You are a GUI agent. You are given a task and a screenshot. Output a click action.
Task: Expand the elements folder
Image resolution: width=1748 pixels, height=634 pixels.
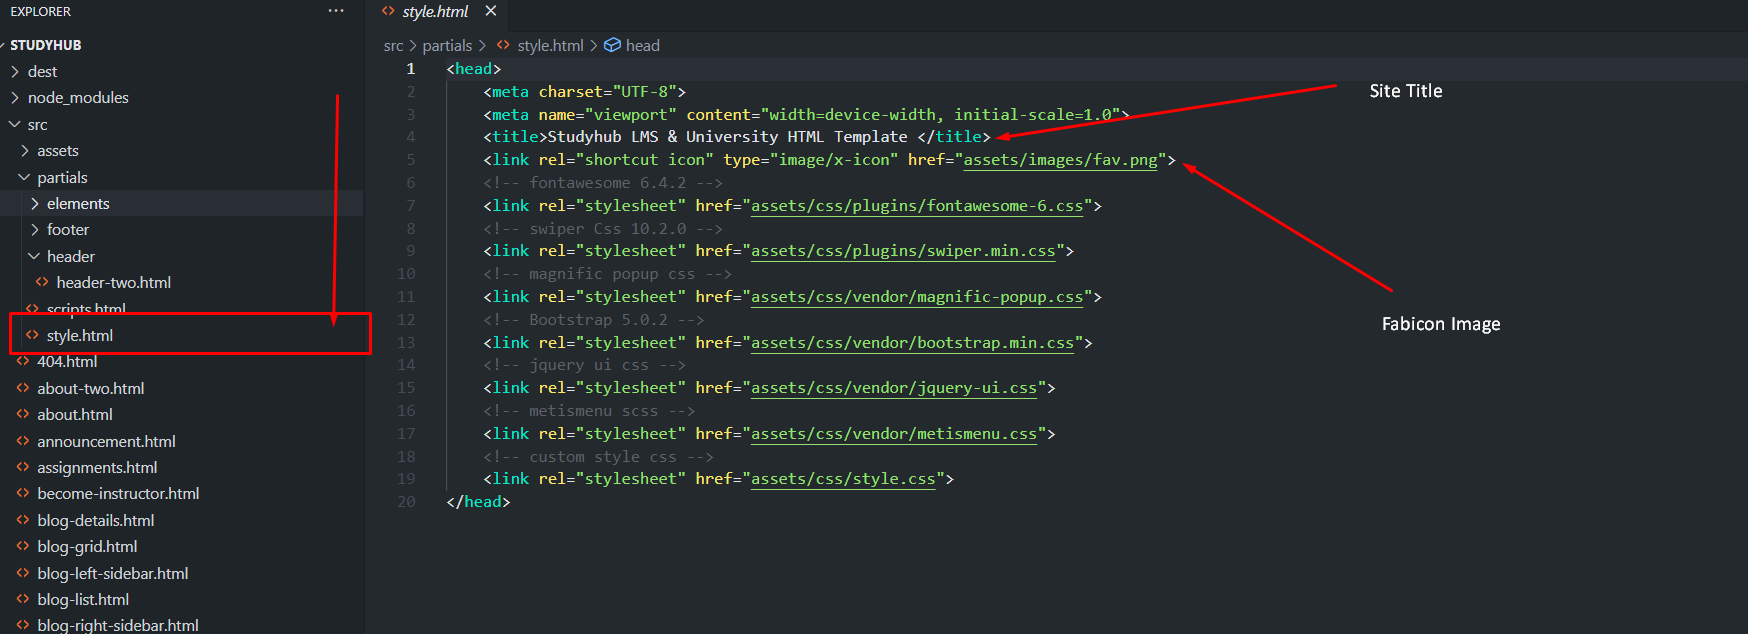[x=78, y=203]
